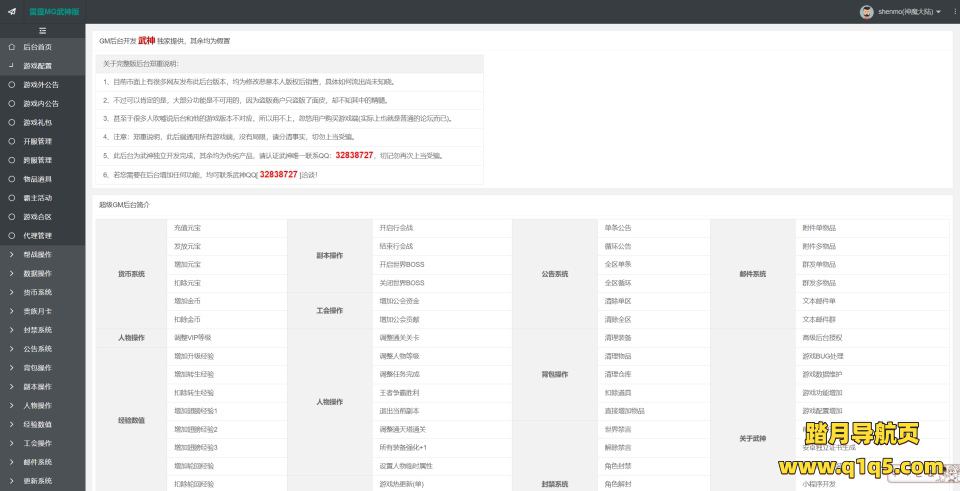Open 开服管理 menu item
Screen dimensions: 960x491
pos(43,141)
